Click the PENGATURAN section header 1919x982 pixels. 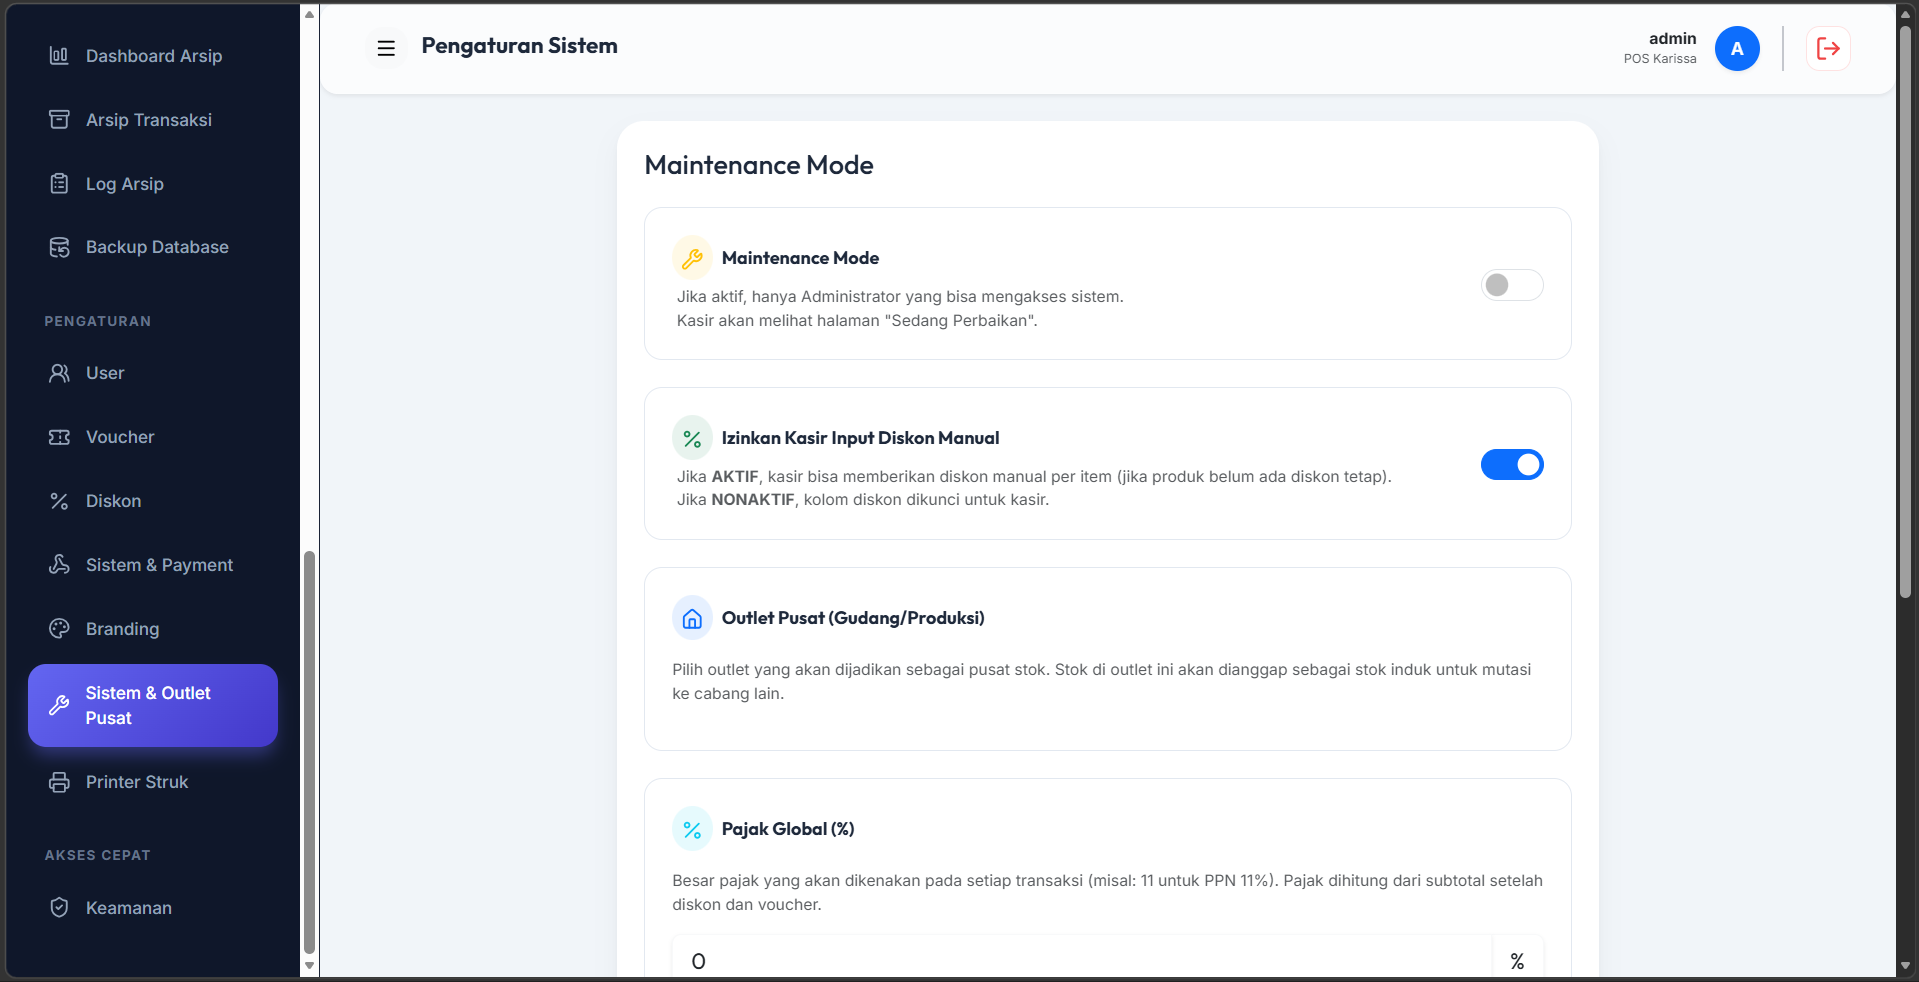(98, 321)
